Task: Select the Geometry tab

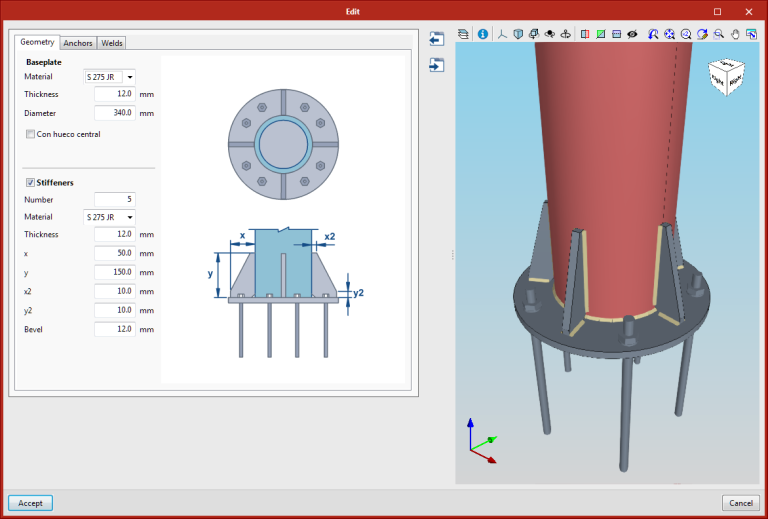Action: point(37,42)
